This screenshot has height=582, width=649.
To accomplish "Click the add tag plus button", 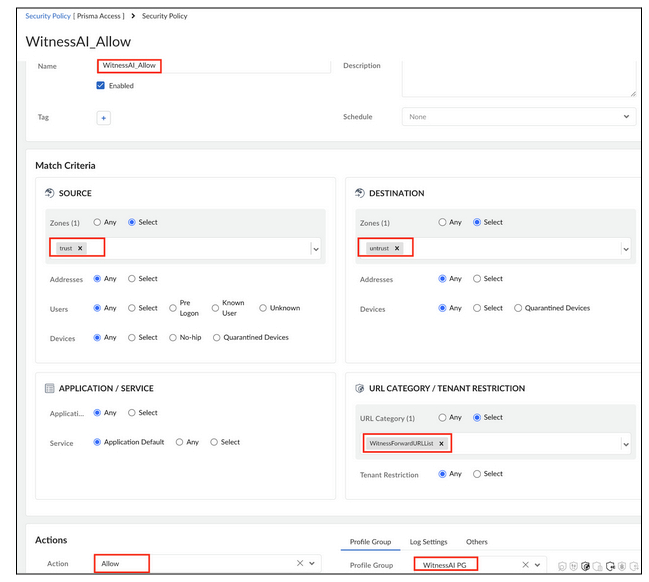I will (103, 118).
